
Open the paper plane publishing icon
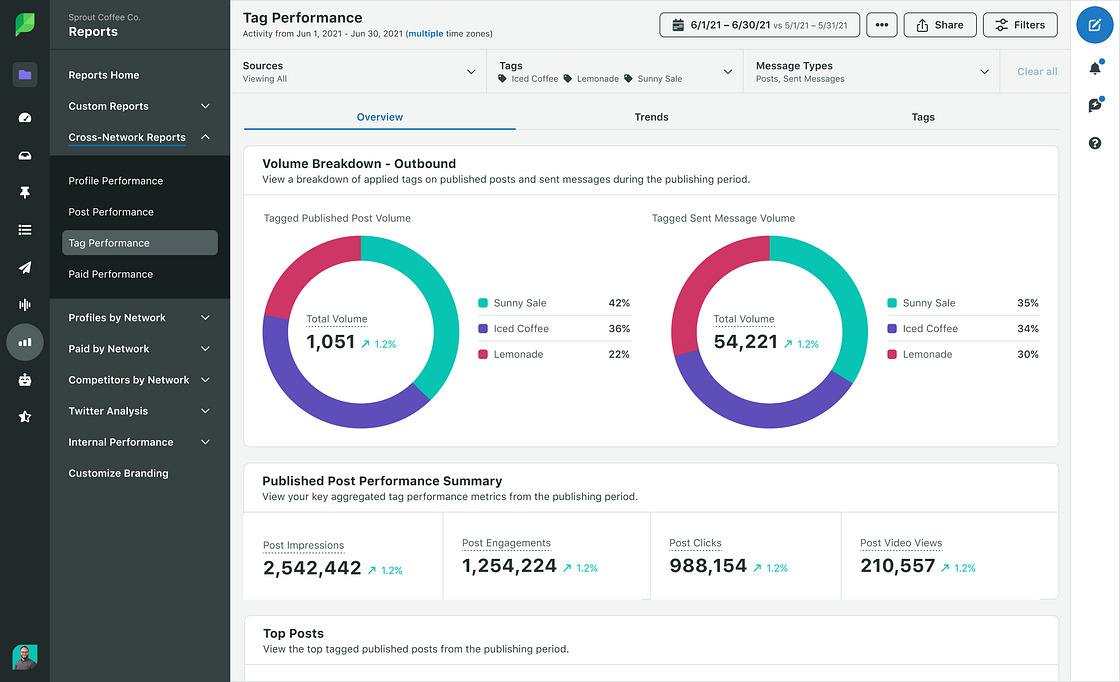tap(25, 267)
